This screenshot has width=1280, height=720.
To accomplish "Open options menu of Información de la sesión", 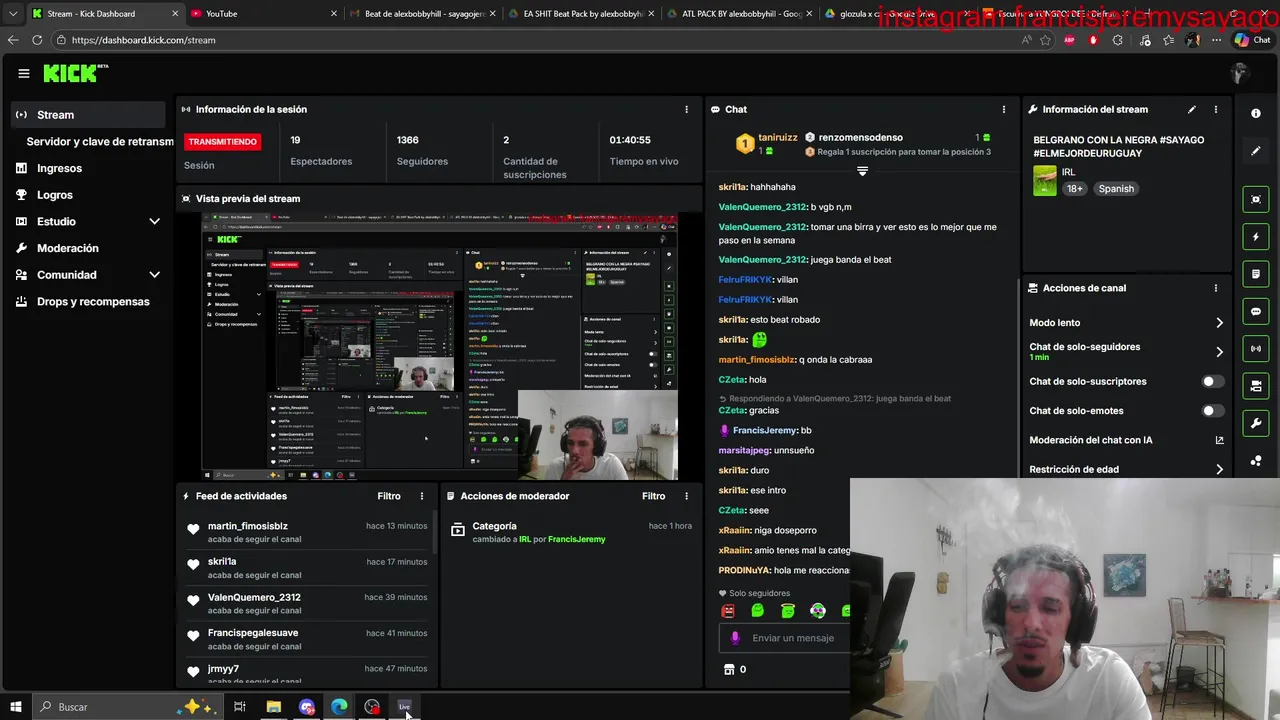I will pyautogui.click(x=686, y=109).
